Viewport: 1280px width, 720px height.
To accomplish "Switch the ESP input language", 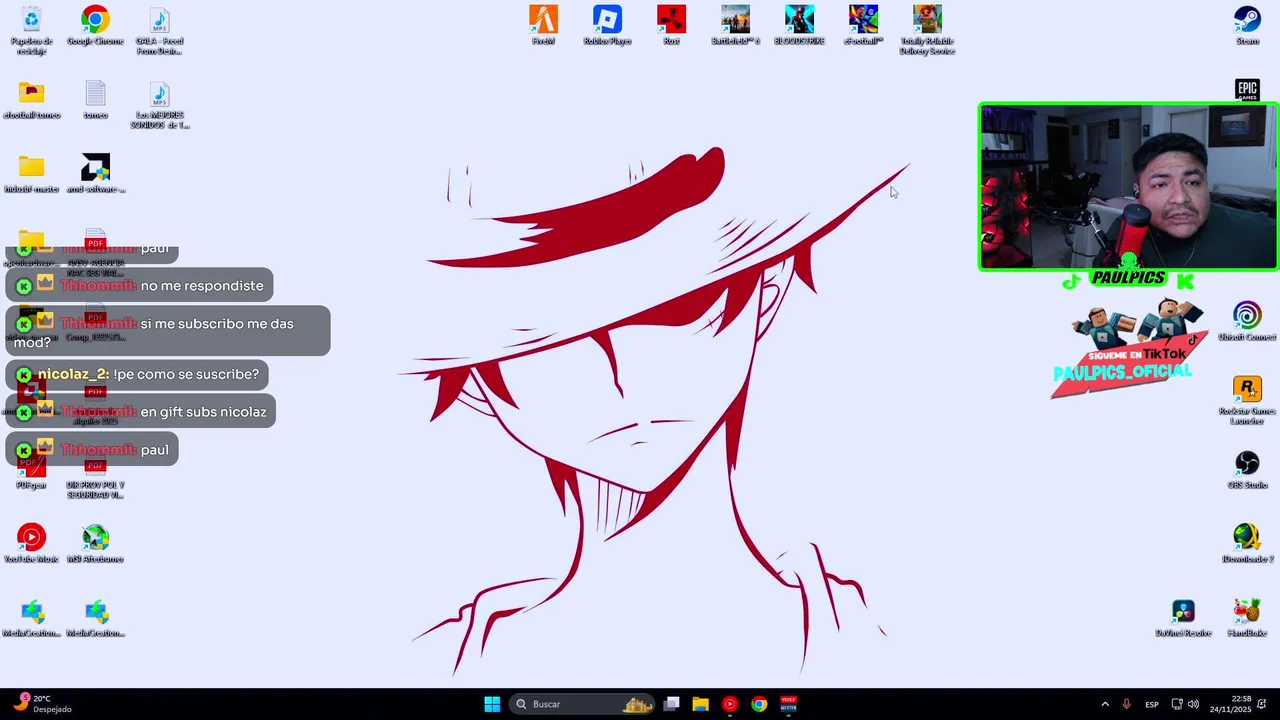I will [x=1152, y=704].
